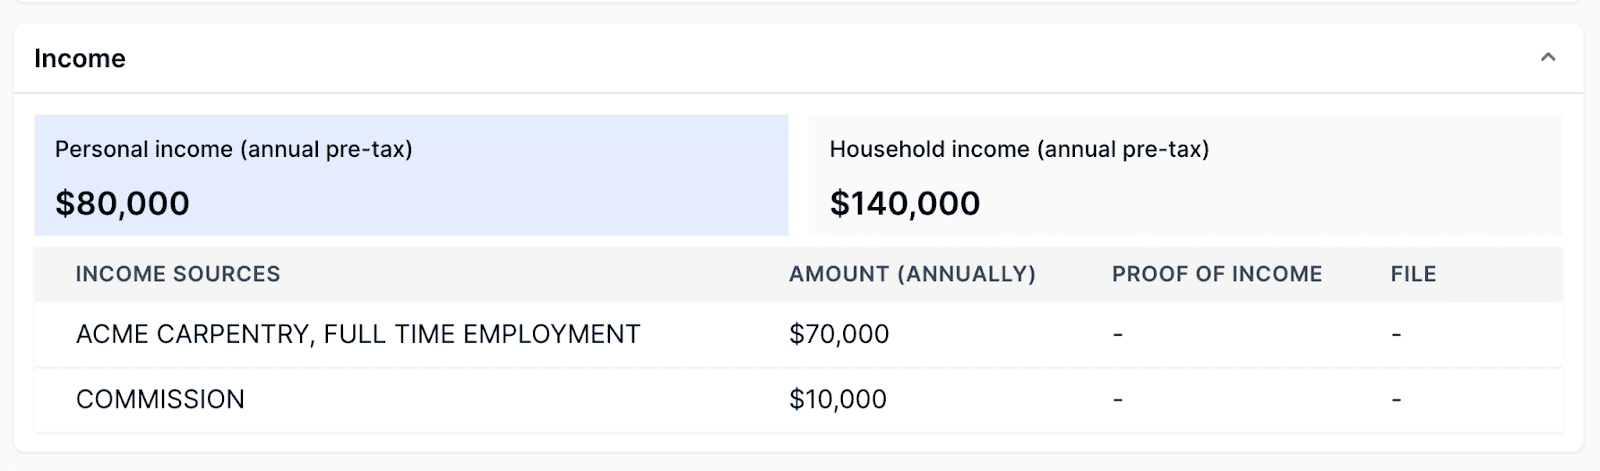Collapse the Income section chevron

pos(1548,58)
